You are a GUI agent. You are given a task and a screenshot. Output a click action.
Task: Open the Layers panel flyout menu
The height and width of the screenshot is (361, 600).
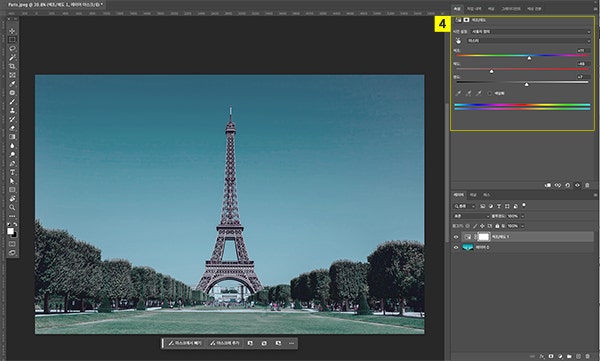point(595,195)
